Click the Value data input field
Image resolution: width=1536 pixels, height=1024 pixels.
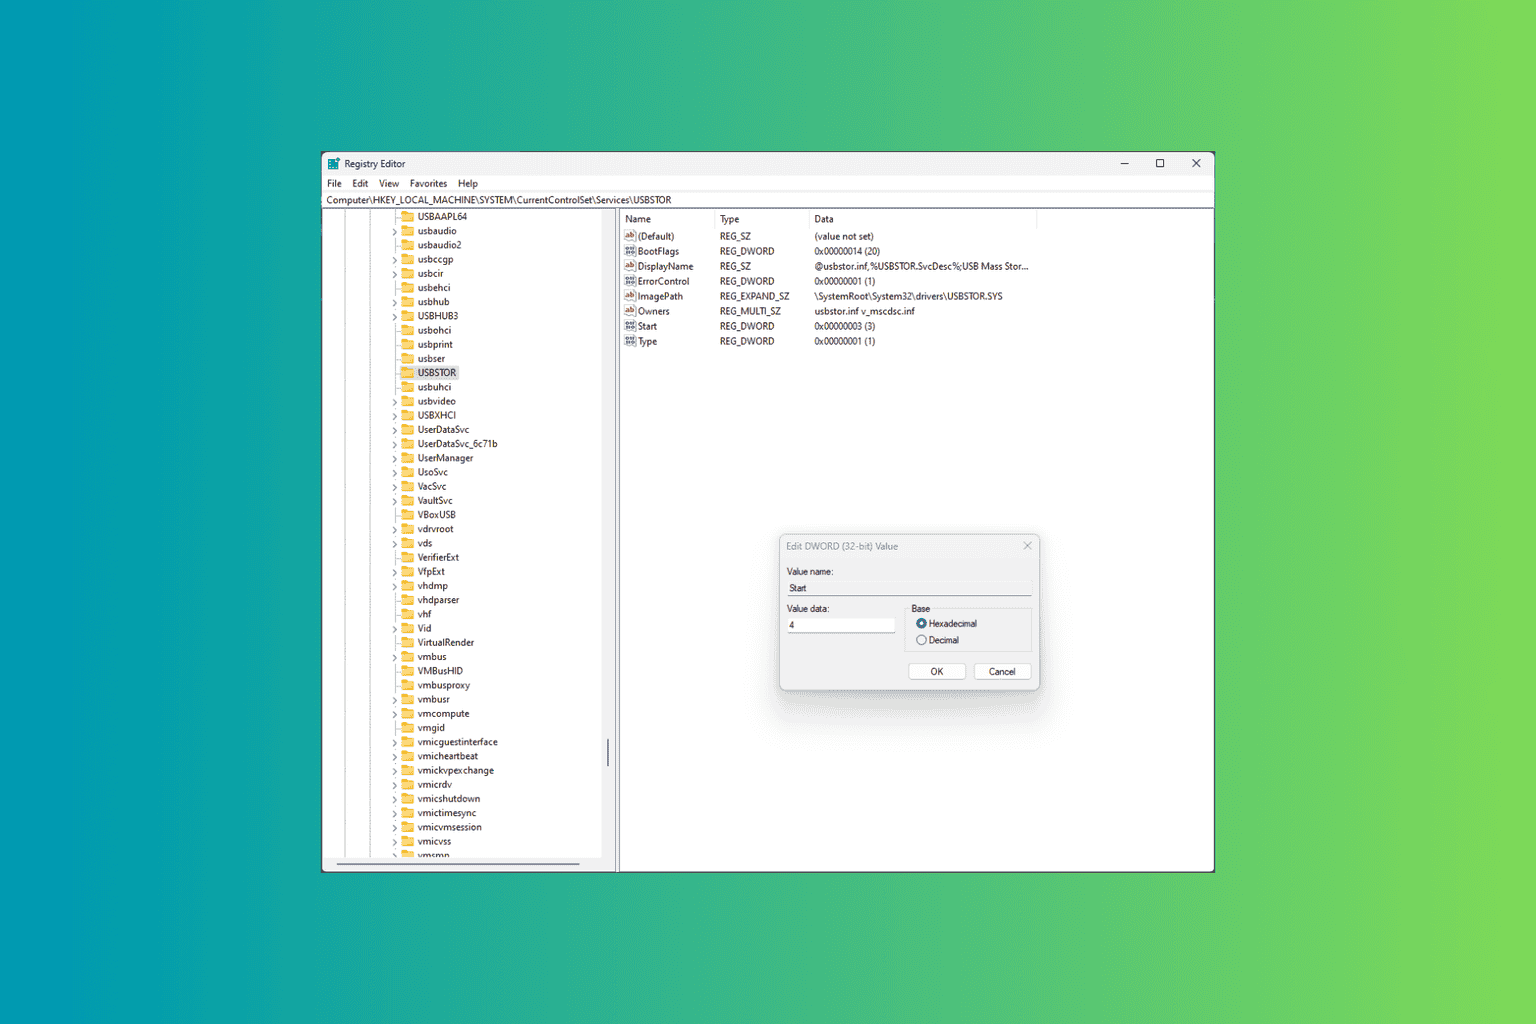[x=841, y=625]
